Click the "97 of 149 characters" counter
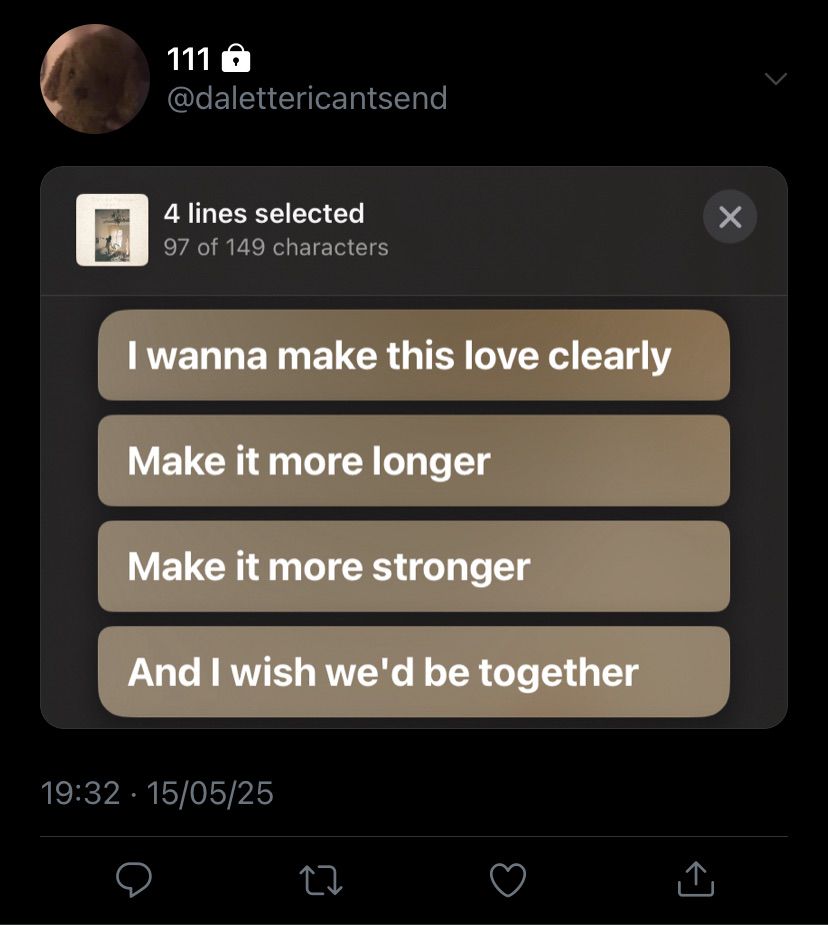The image size is (828, 925). click(x=276, y=247)
